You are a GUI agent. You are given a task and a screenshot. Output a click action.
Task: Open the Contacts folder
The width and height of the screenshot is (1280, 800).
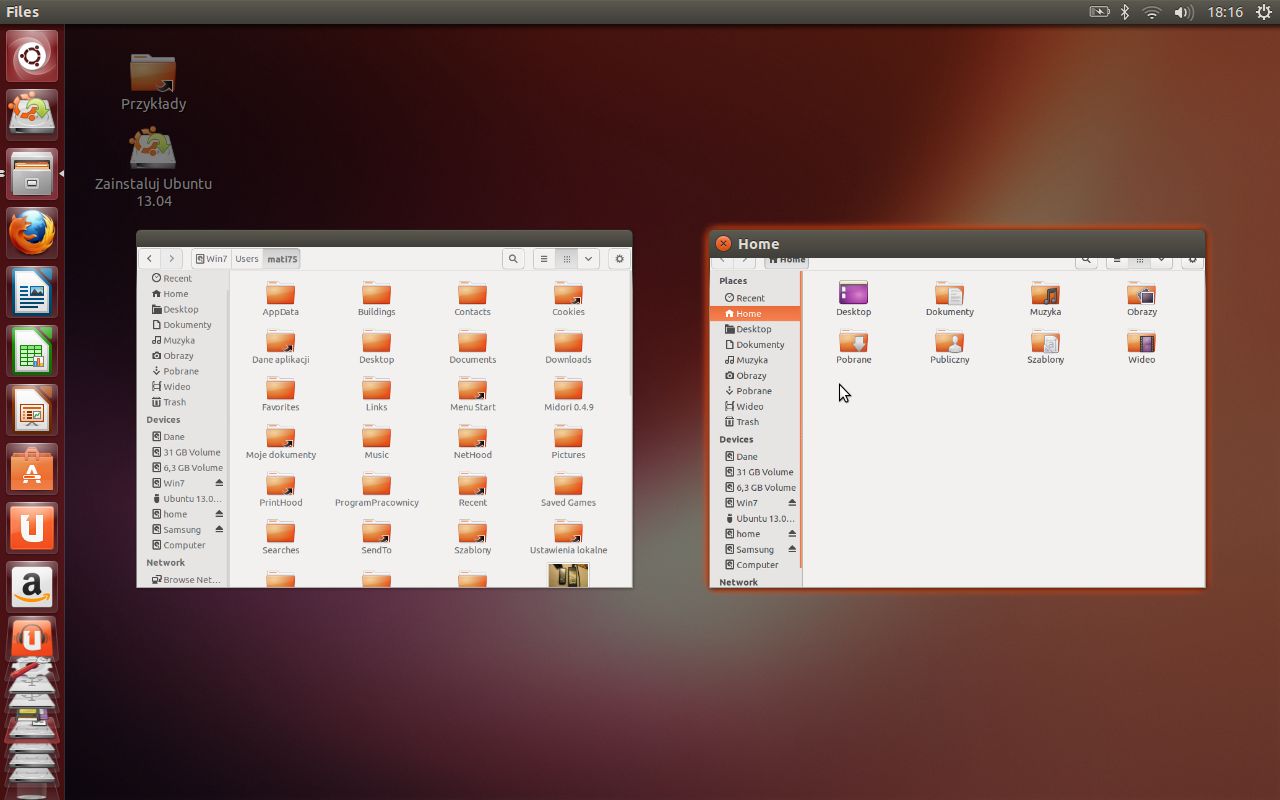(472, 299)
